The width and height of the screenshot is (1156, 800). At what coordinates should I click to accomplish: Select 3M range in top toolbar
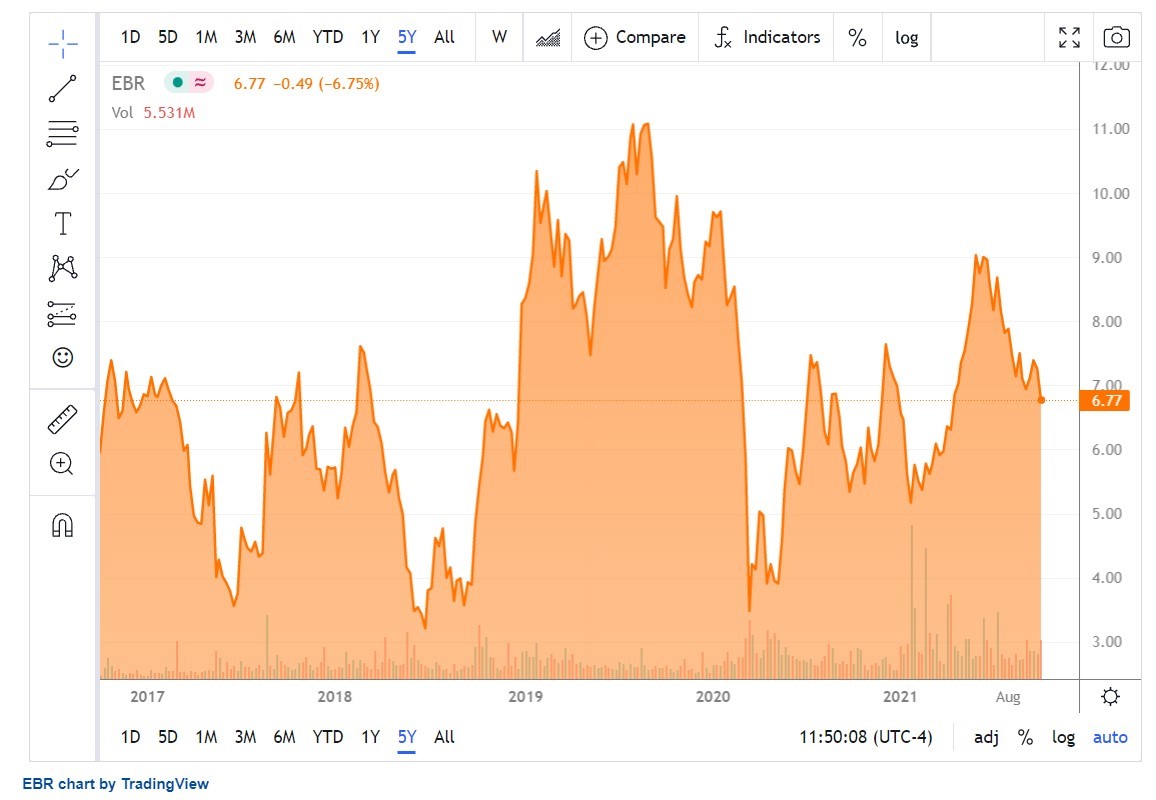click(x=246, y=37)
